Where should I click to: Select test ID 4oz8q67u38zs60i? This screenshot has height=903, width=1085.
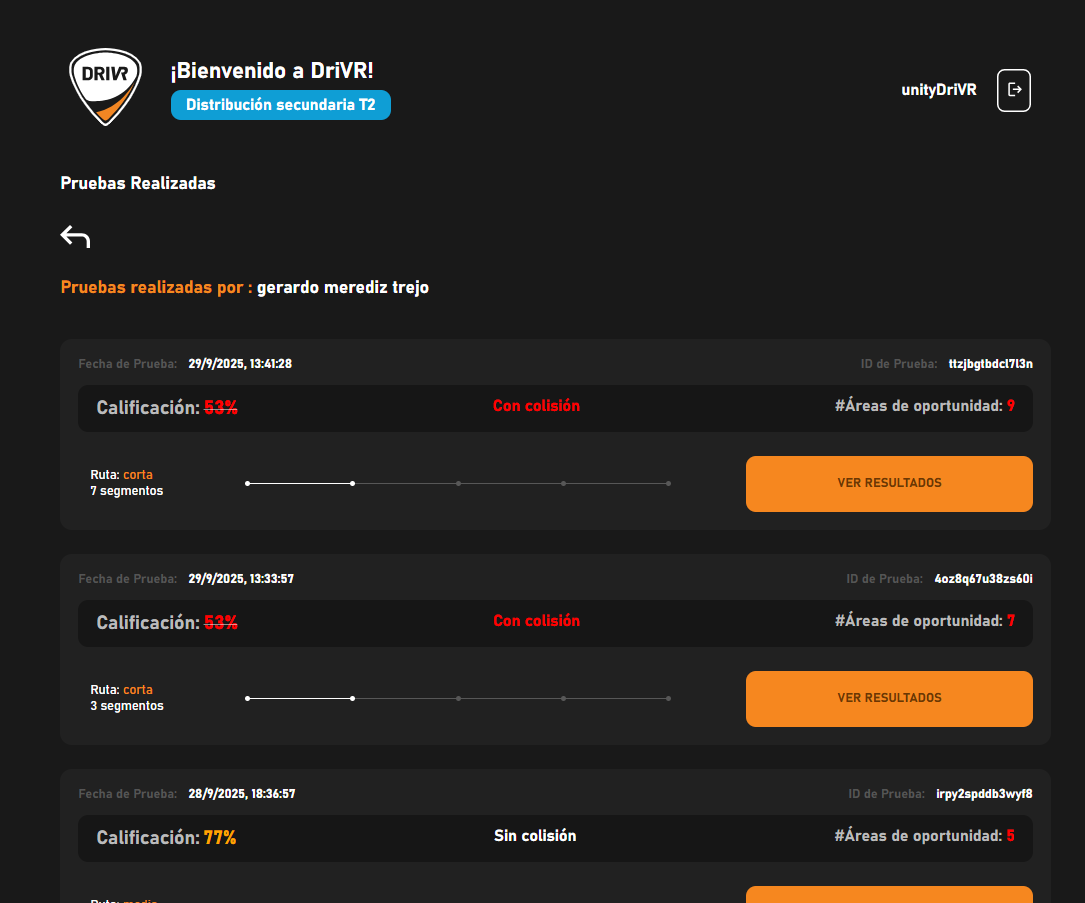[x=983, y=579]
